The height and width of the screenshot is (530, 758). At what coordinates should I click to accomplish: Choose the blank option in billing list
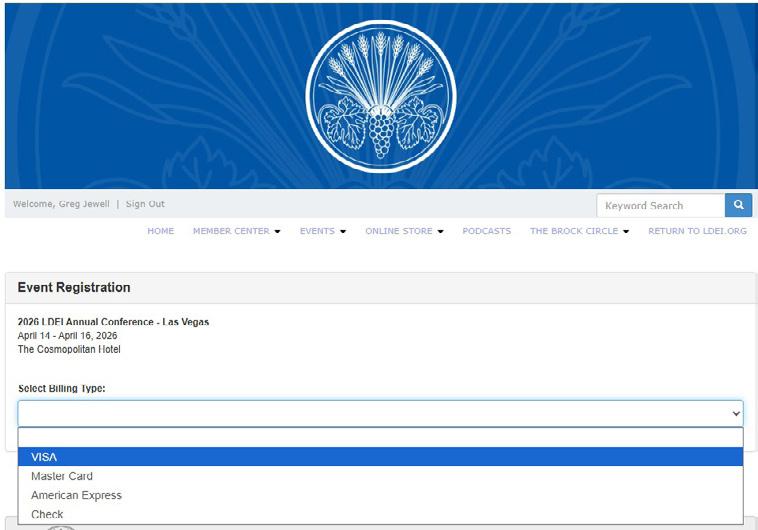click(x=380, y=438)
